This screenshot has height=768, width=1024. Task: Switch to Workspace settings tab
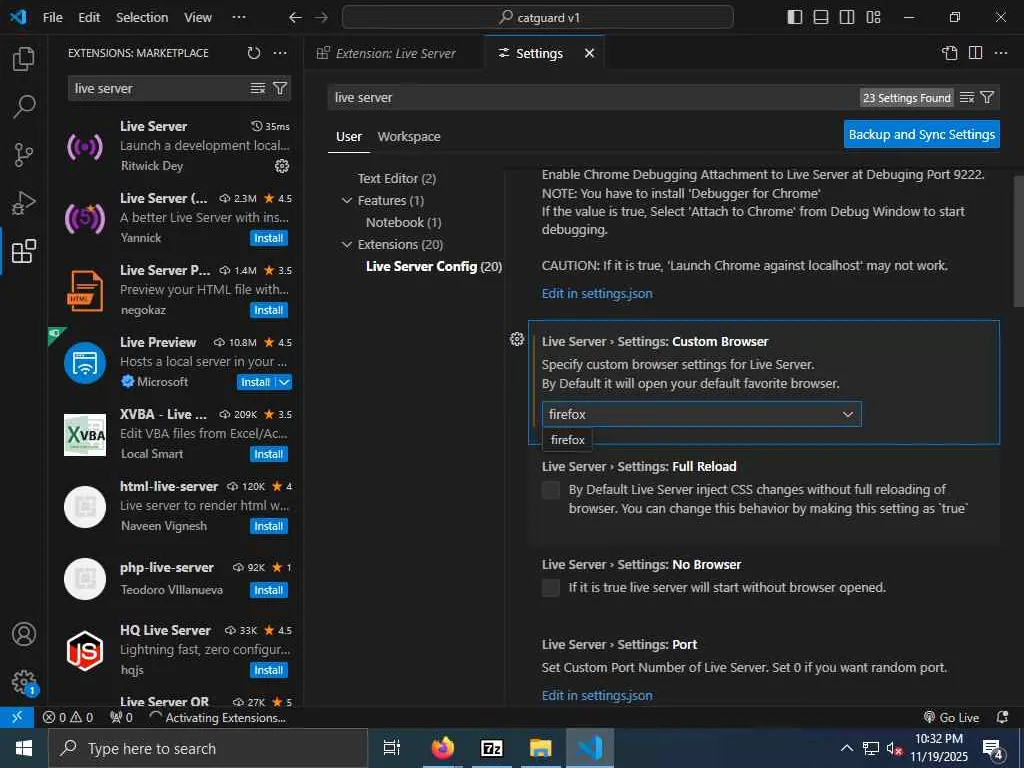[409, 136]
